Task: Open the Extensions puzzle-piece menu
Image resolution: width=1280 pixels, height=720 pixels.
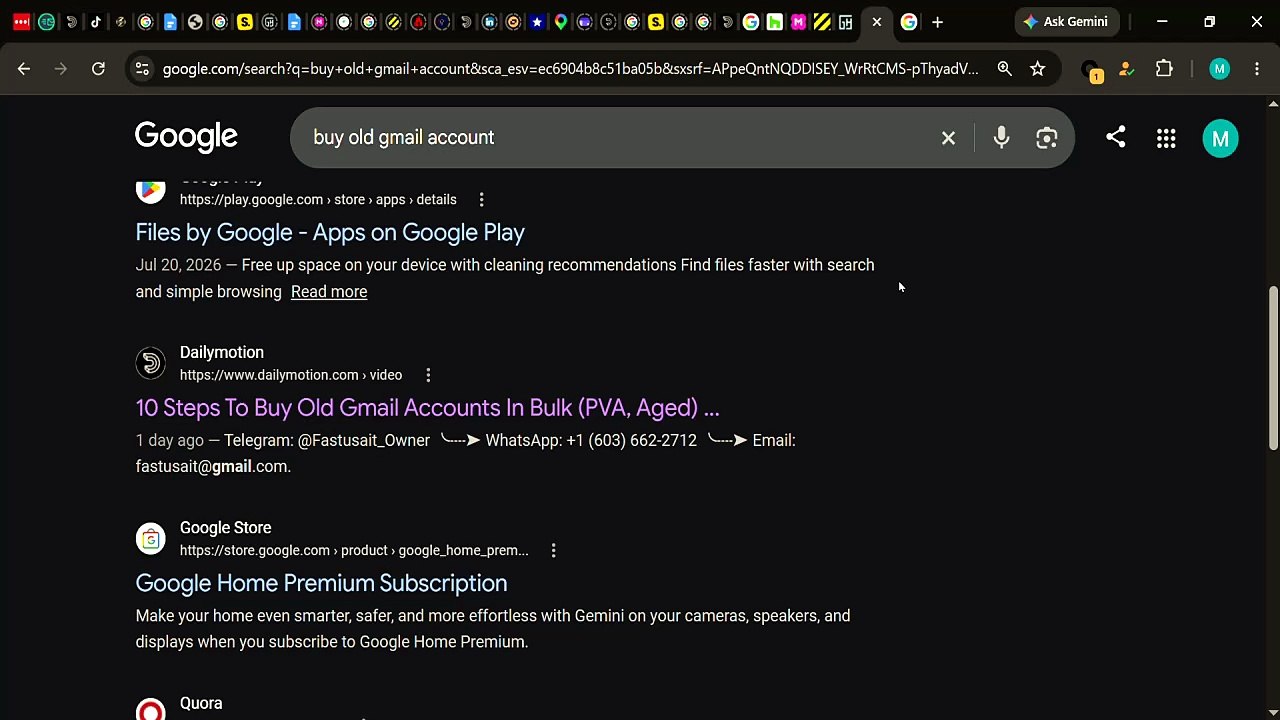Action: coord(1164,69)
